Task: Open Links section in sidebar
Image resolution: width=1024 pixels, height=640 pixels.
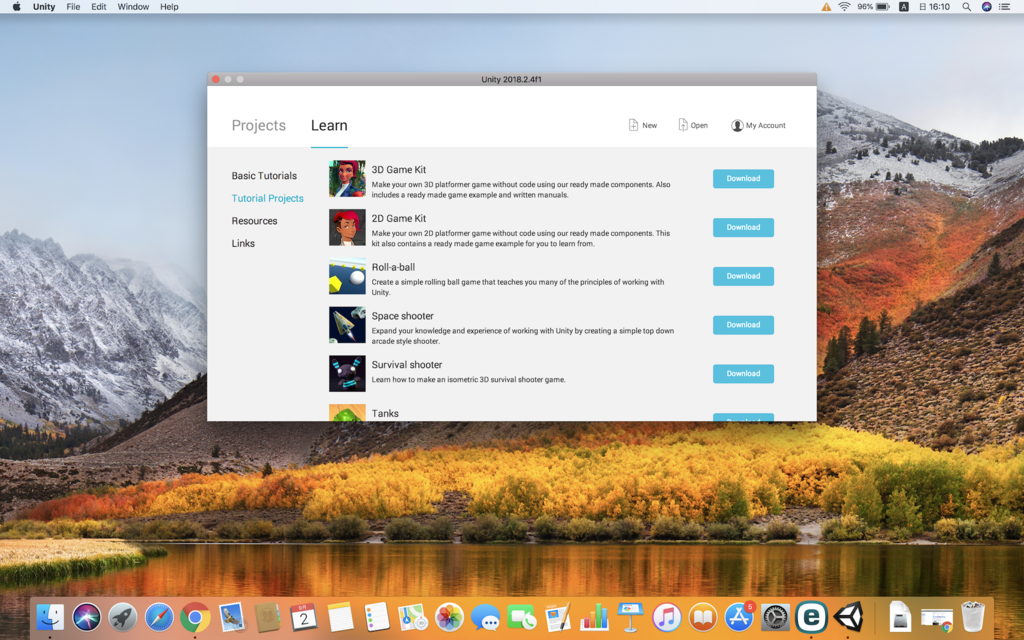Action: click(243, 243)
